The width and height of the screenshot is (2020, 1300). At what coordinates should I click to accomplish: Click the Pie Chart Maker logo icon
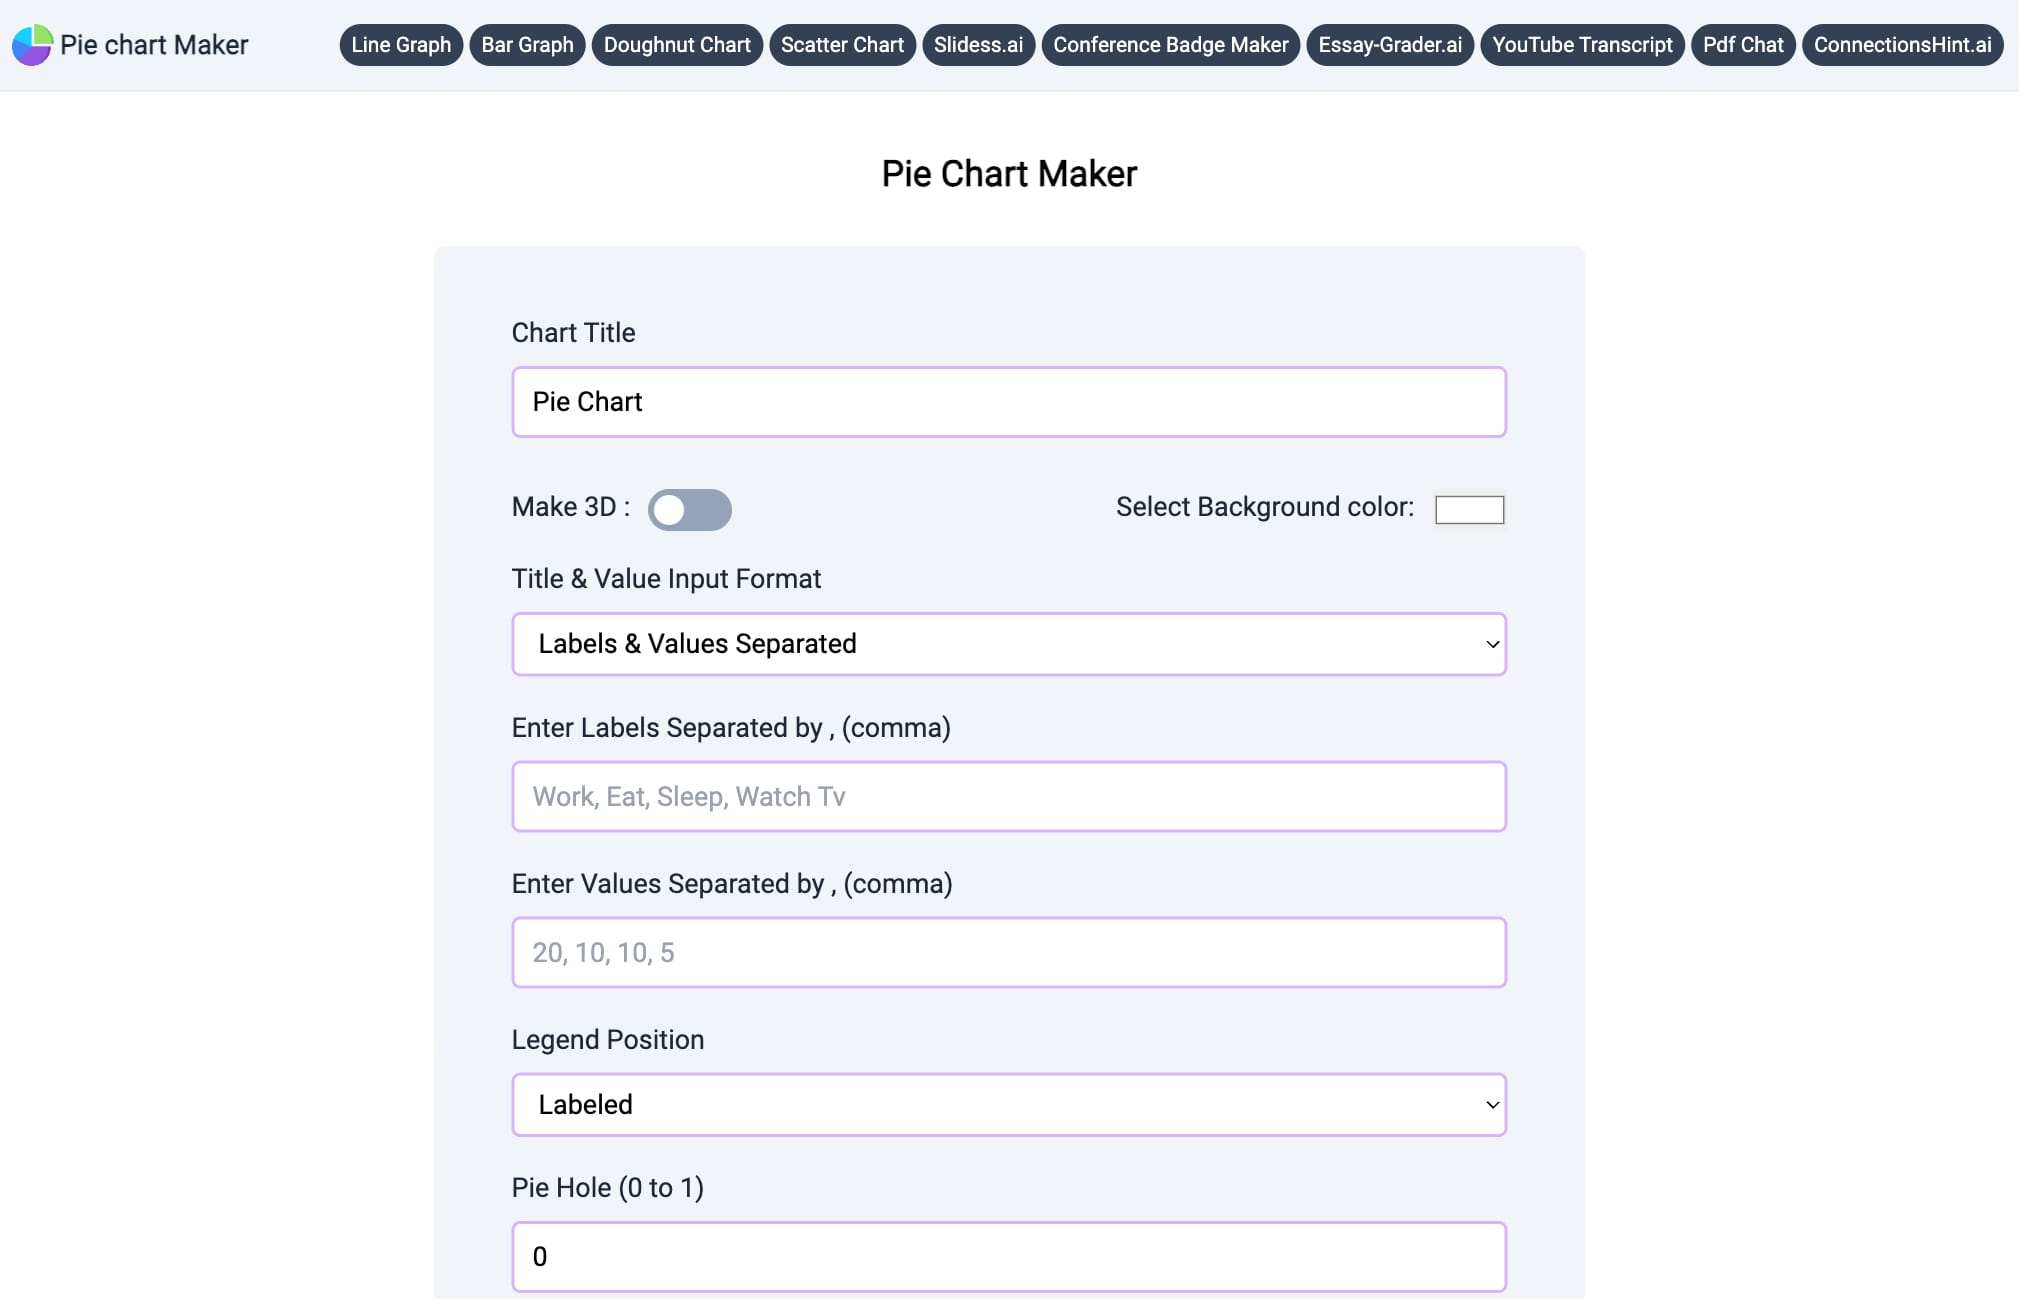point(29,44)
